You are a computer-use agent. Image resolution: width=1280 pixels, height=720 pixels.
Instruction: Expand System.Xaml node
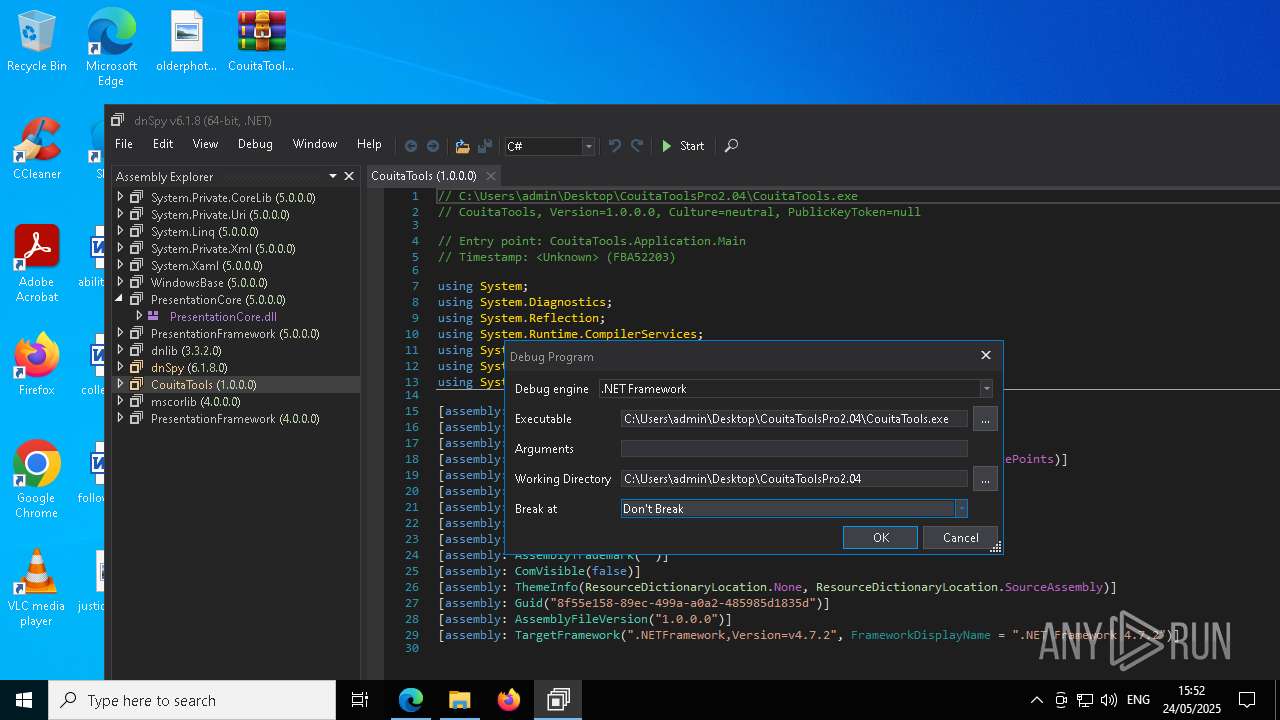pyautogui.click(x=120, y=266)
